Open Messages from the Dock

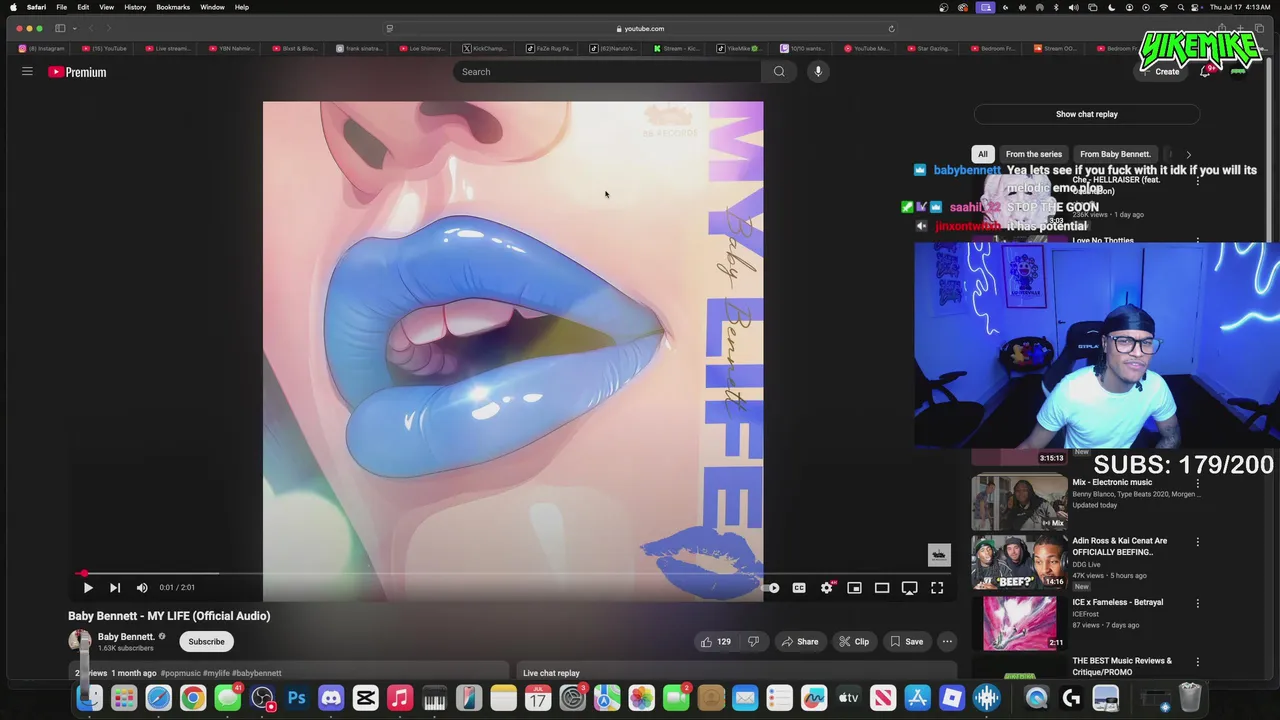(x=227, y=698)
